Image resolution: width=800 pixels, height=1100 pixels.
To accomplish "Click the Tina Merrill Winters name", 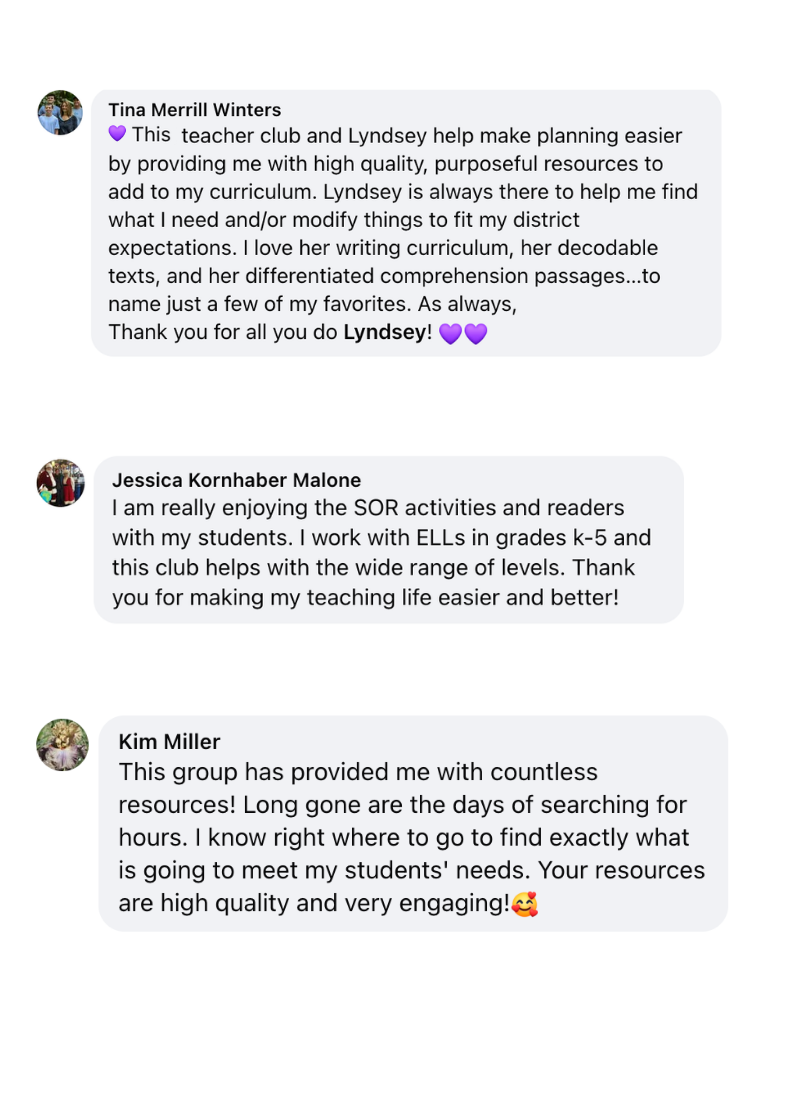I will 194,109.
